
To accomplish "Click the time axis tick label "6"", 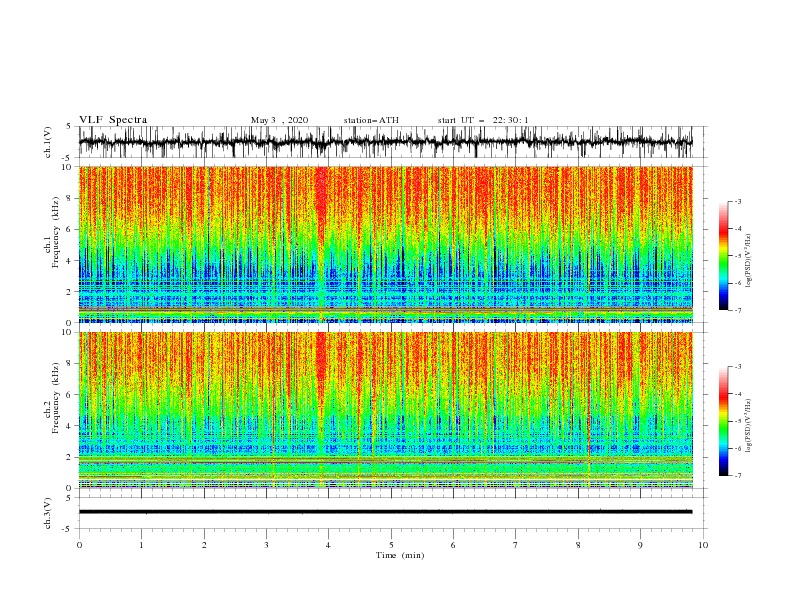I will tap(453, 545).
